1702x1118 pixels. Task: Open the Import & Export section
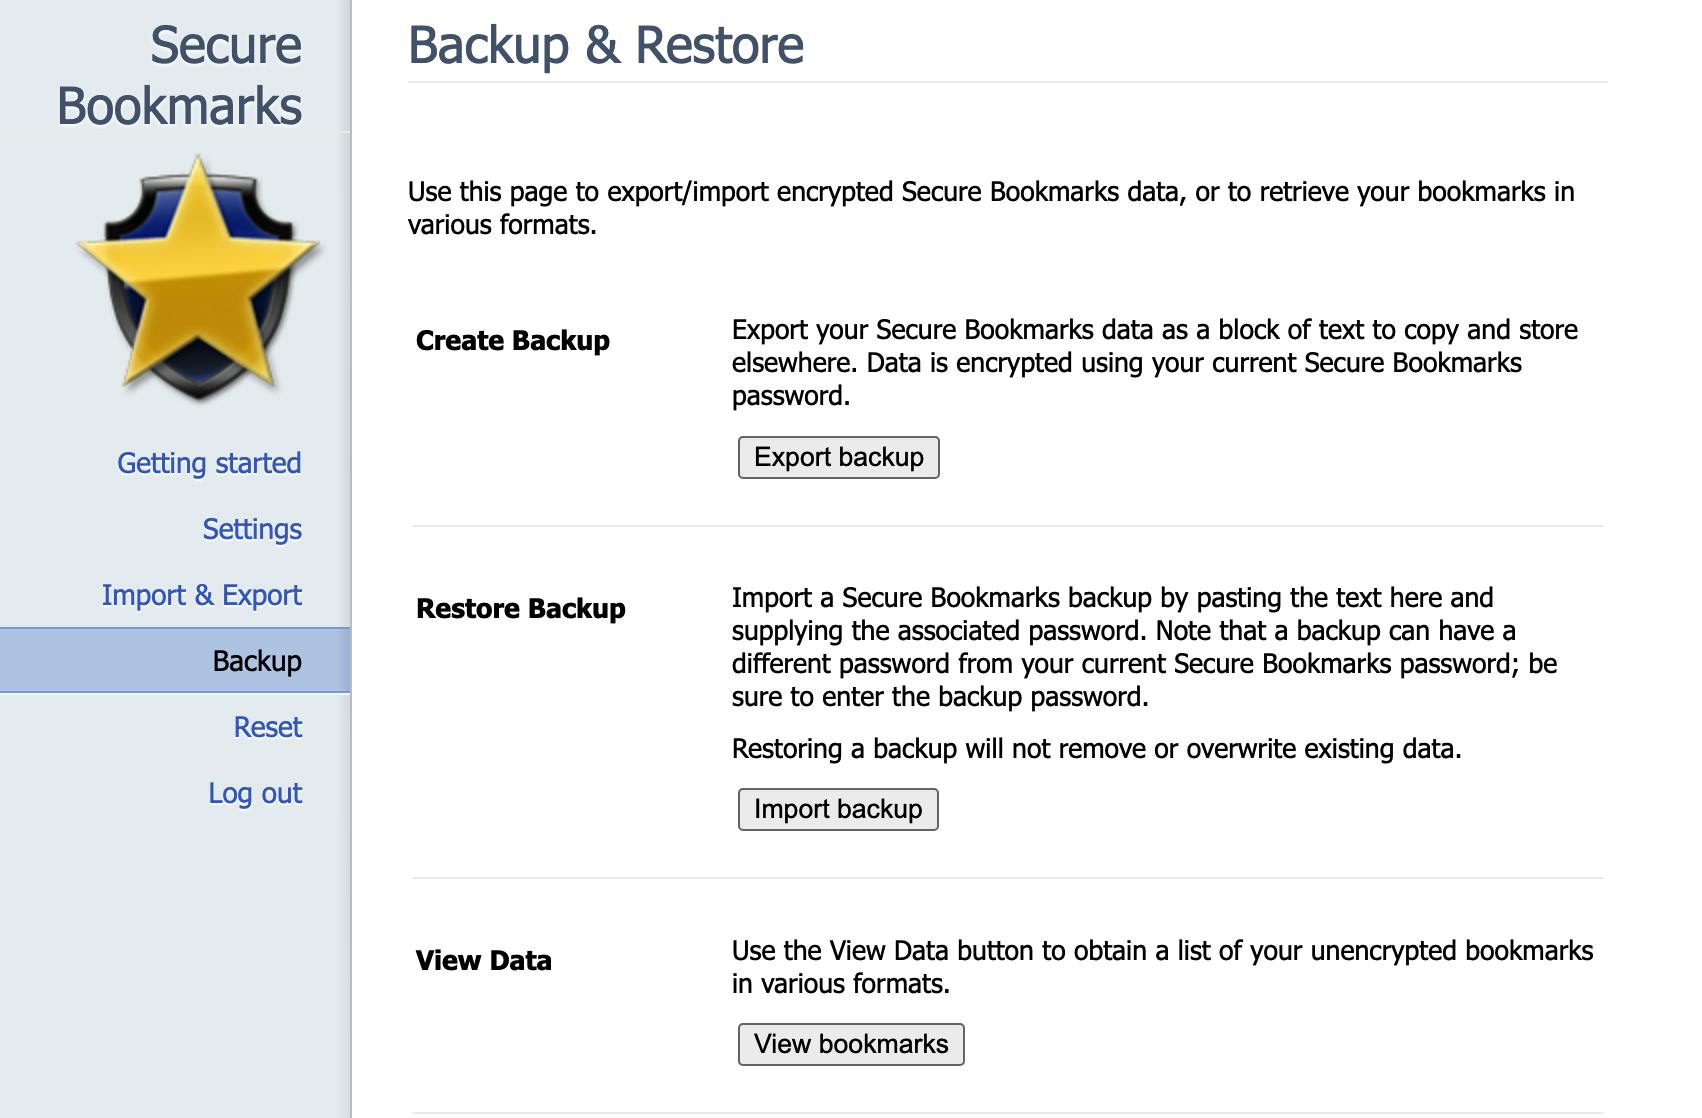[201, 595]
